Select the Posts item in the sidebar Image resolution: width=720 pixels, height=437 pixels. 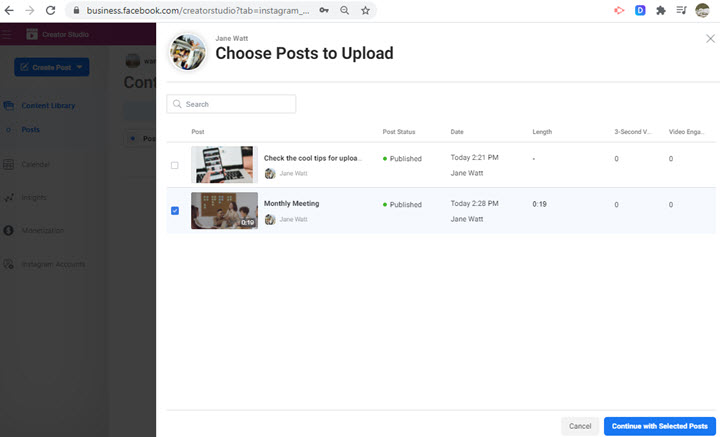tap(31, 130)
